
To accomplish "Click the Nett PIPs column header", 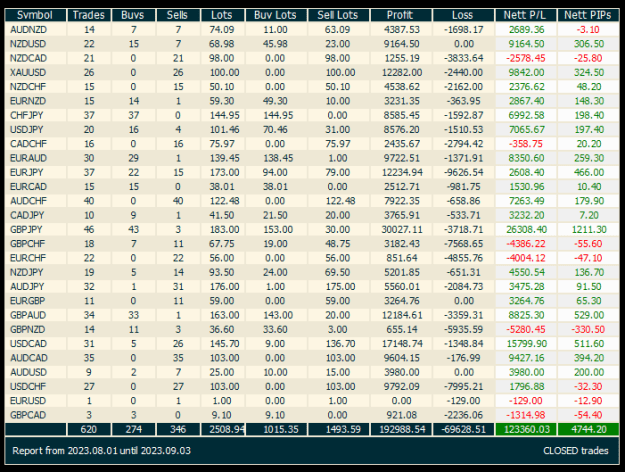I will pos(588,15).
